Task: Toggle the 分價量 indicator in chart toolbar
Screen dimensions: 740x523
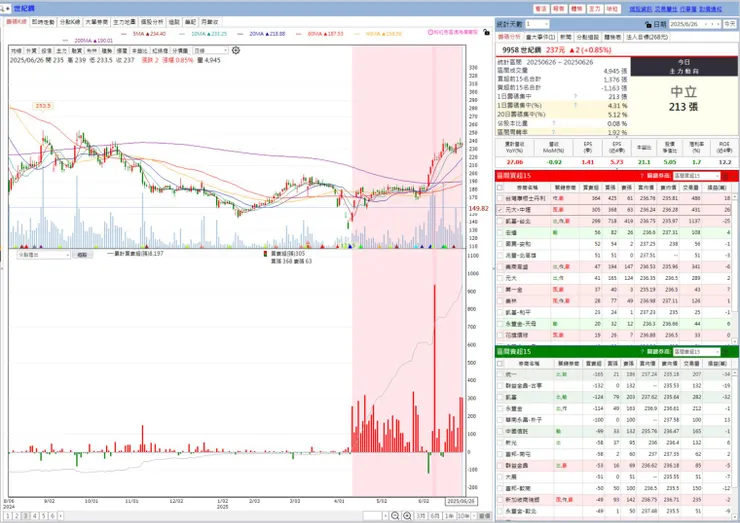Action: pyautogui.click(x=180, y=51)
